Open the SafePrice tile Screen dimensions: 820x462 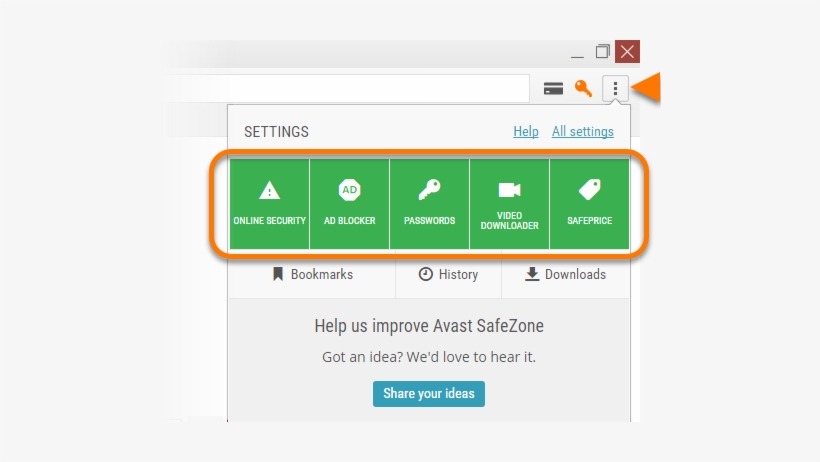[x=589, y=204]
